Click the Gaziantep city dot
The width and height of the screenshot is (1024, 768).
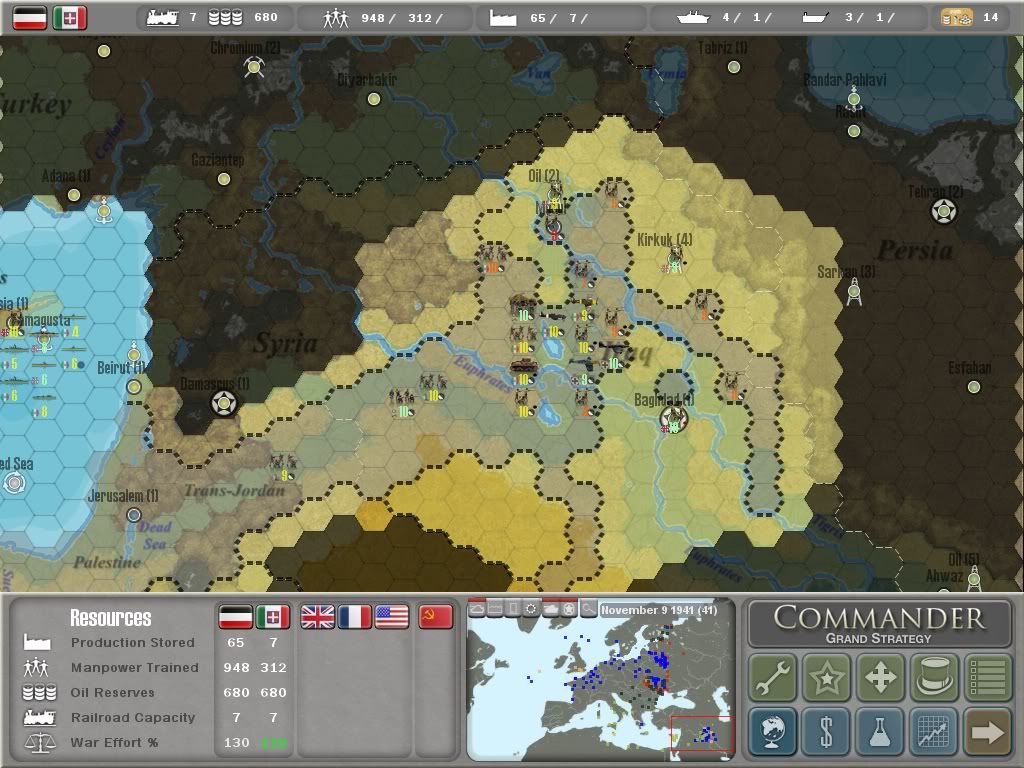224,179
